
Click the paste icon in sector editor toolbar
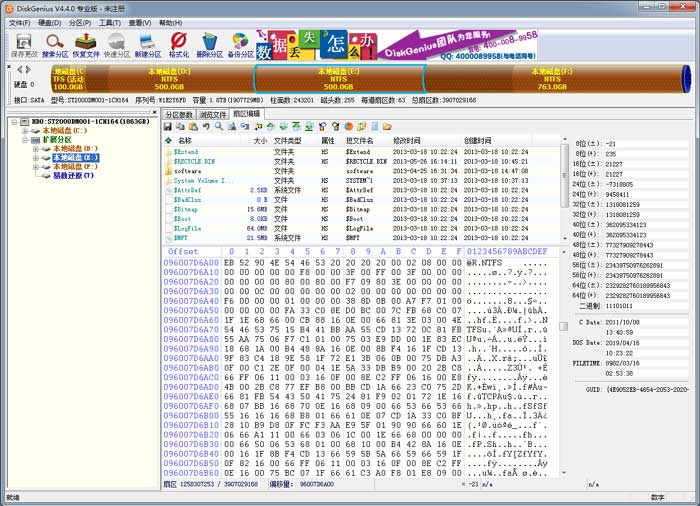pyautogui.click(x=193, y=127)
